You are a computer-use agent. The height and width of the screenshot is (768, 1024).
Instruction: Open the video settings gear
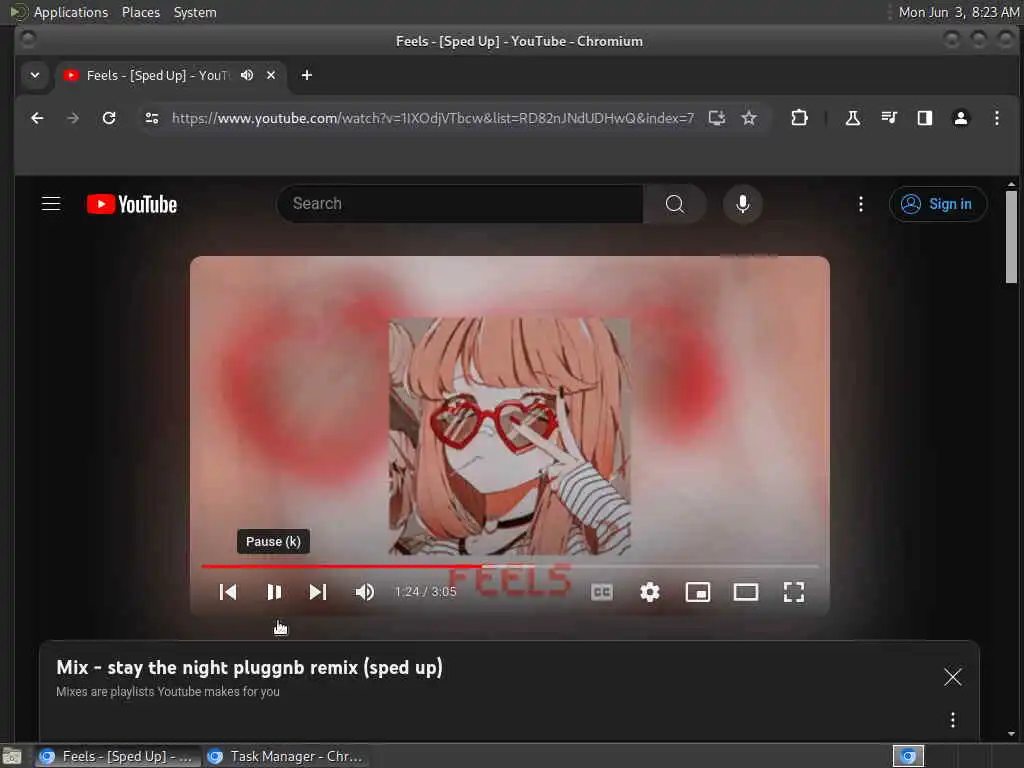pyautogui.click(x=650, y=592)
